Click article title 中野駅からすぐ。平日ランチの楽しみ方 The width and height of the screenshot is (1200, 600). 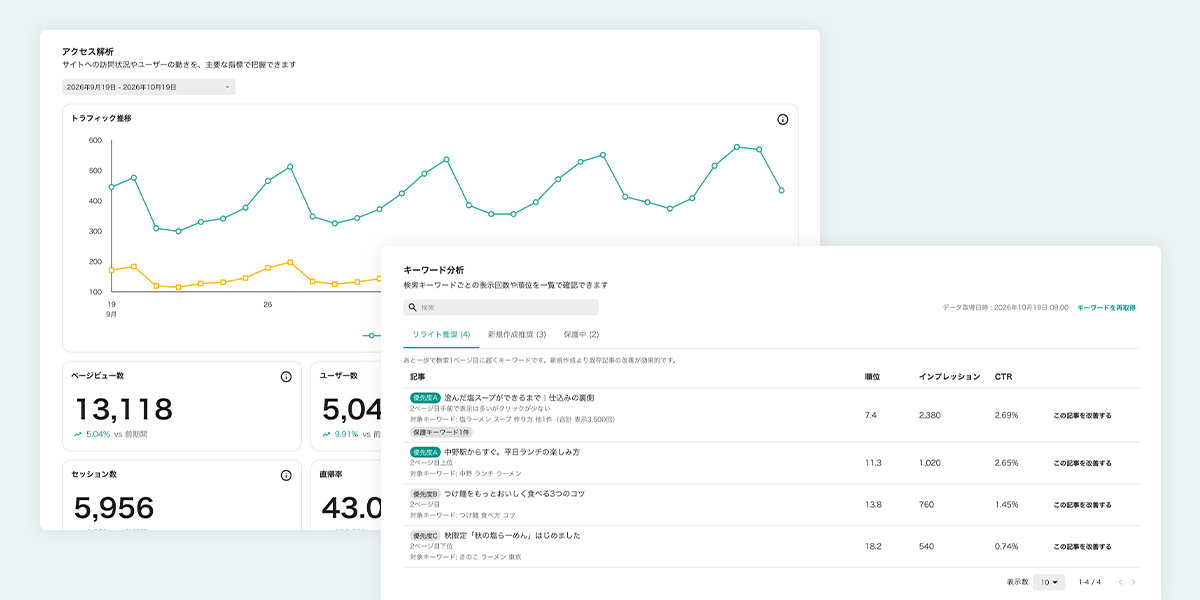(512, 452)
